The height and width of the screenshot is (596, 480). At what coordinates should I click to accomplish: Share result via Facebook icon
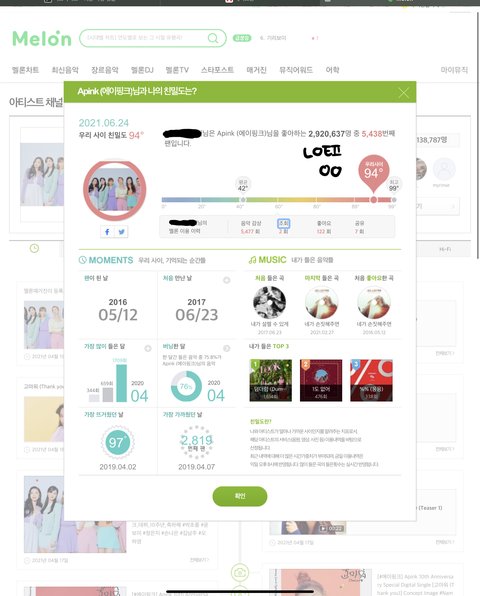click(x=107, y=232)
